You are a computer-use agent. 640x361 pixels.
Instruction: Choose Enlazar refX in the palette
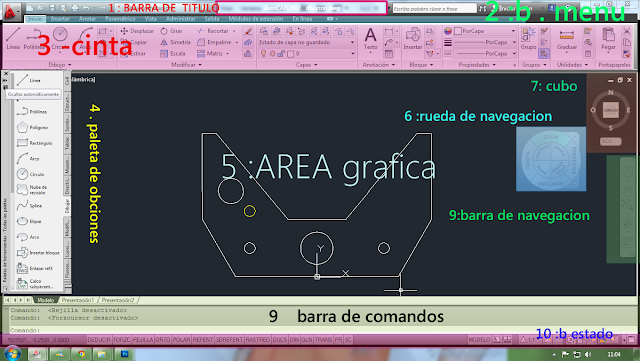35,268
